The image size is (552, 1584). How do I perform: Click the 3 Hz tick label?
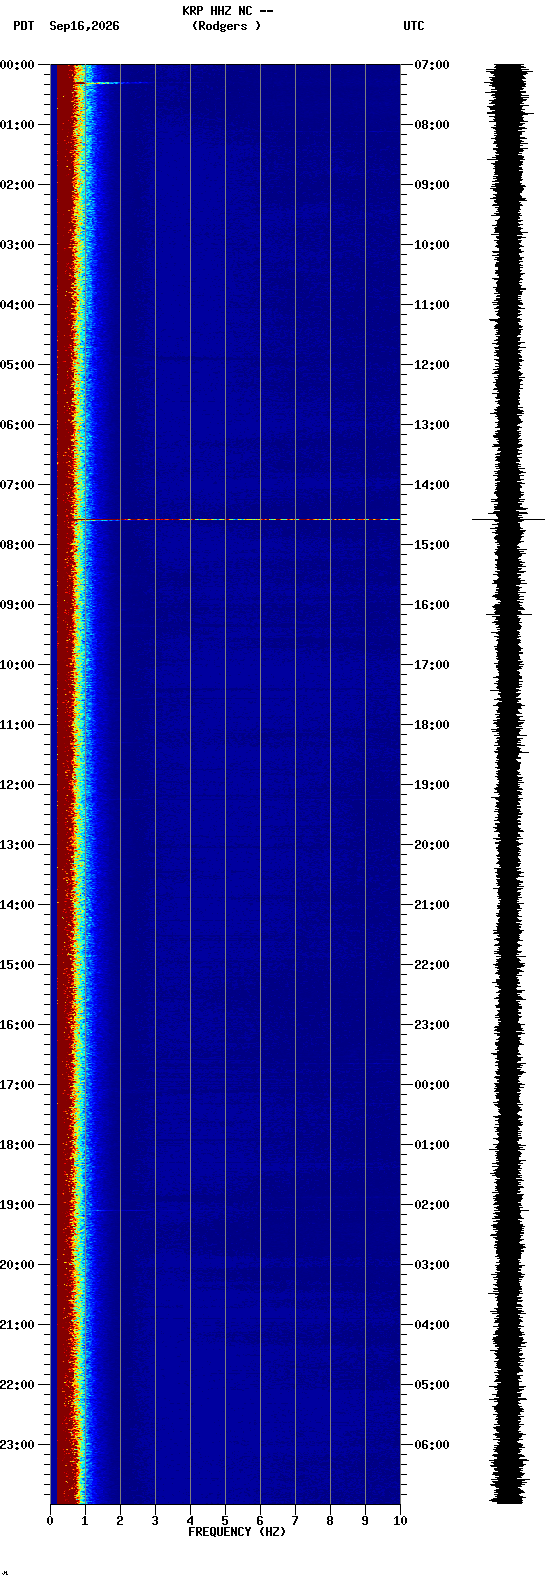[155, 1522]
